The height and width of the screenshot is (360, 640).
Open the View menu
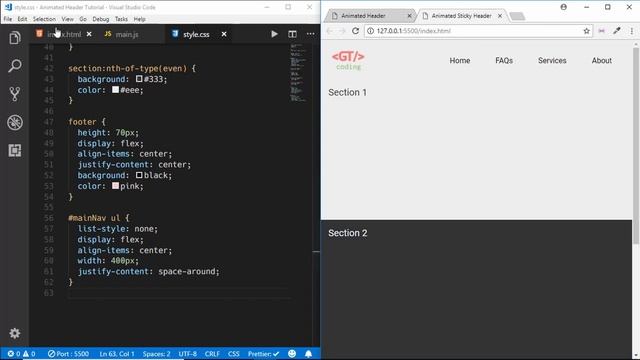coord(67,19)
